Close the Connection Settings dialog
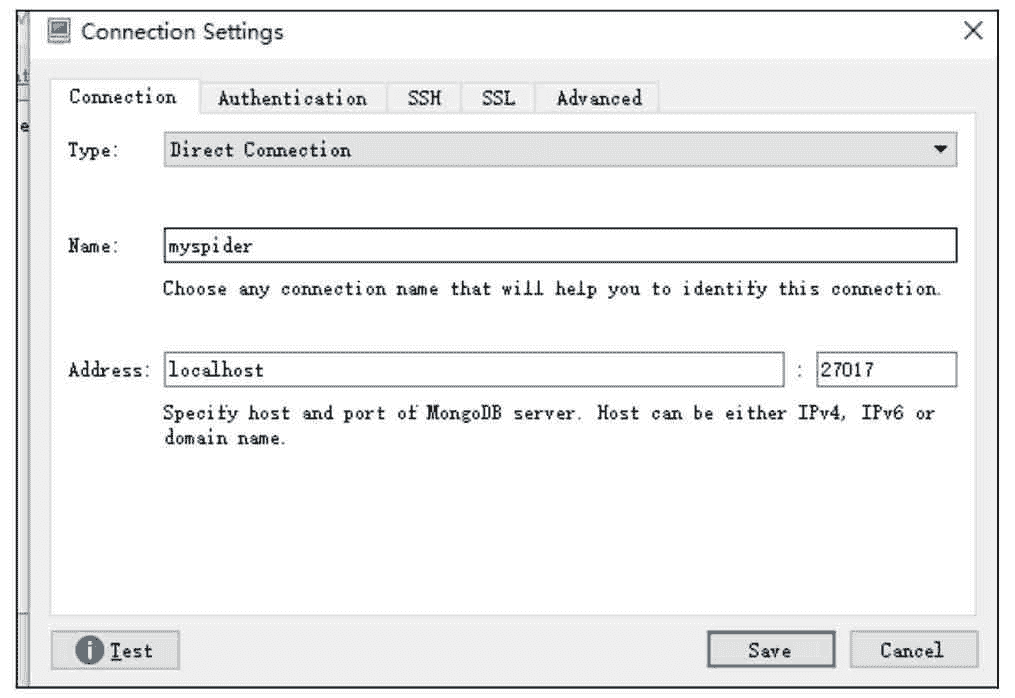Viewport: 1015px width, 698px height. click(972, 31)
